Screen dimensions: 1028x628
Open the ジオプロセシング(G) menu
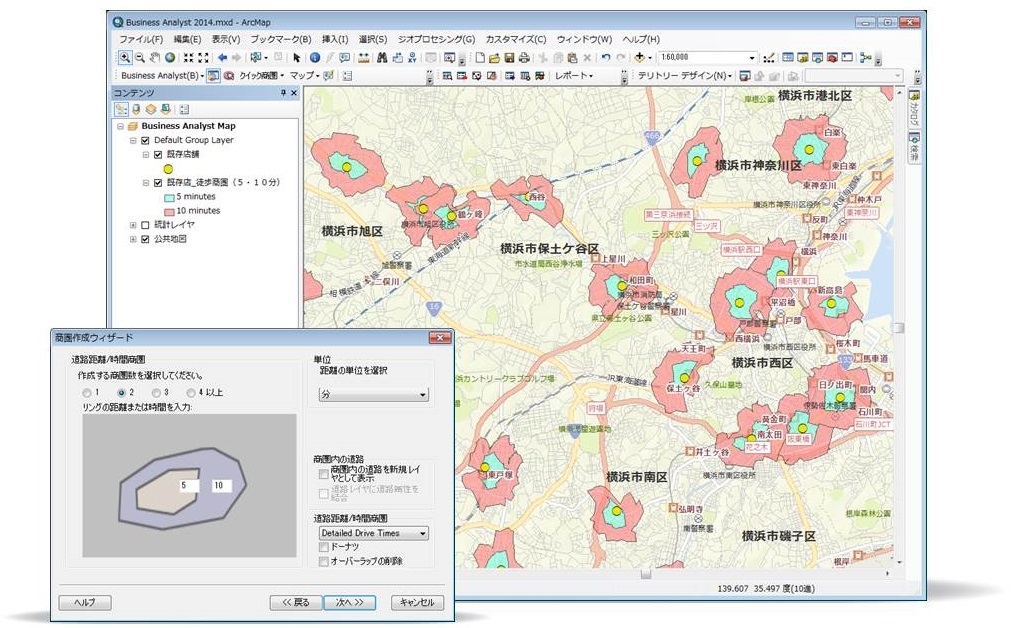point(437,39)
